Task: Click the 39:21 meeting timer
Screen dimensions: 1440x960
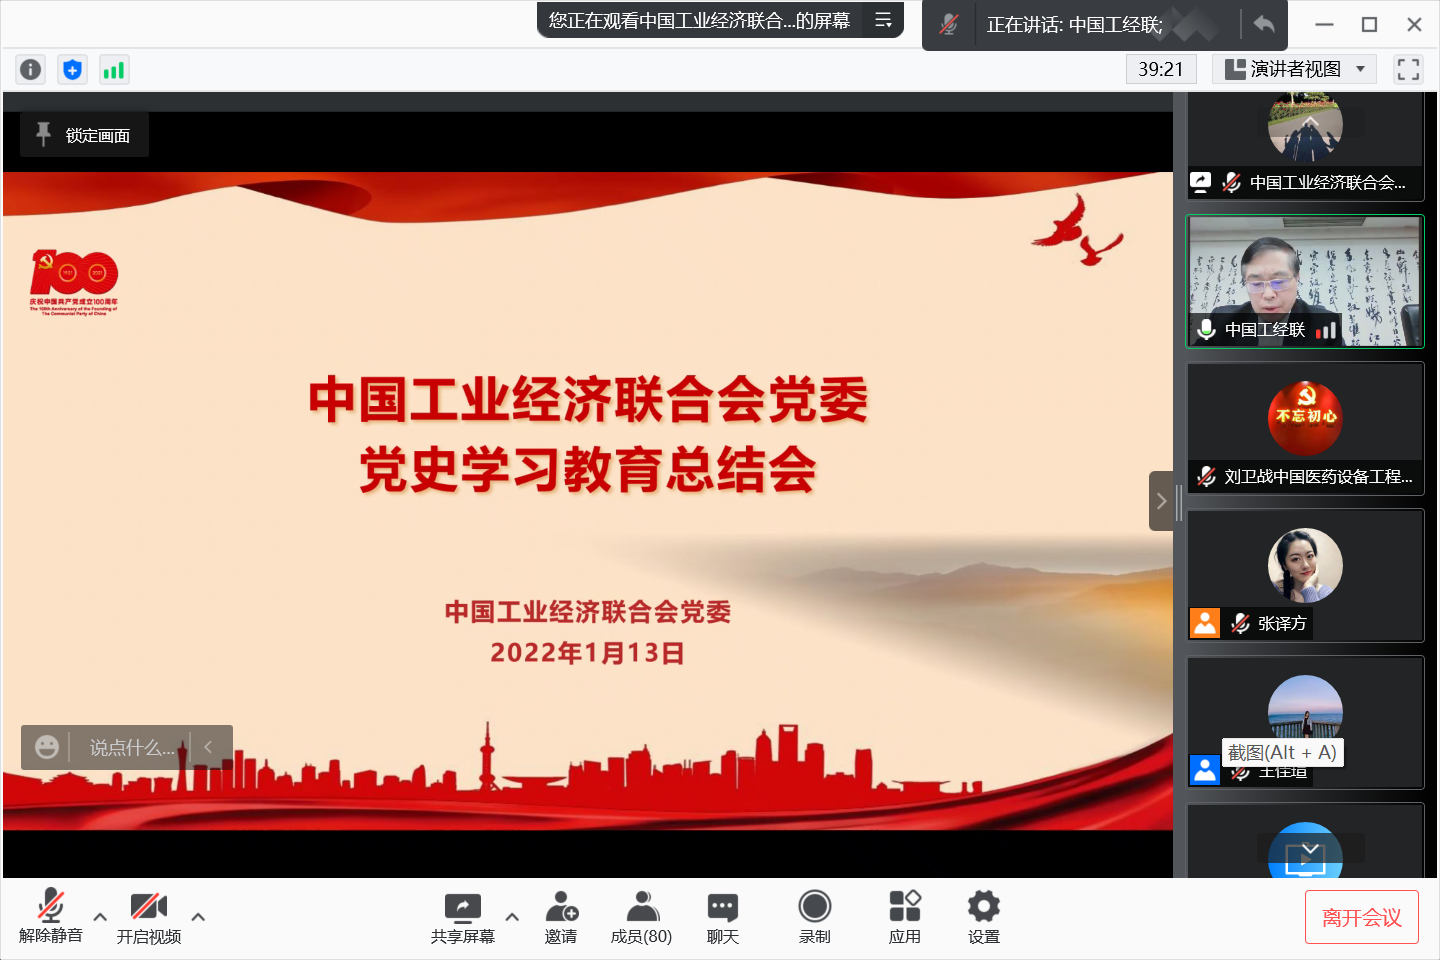Action: click(1160, 69)
